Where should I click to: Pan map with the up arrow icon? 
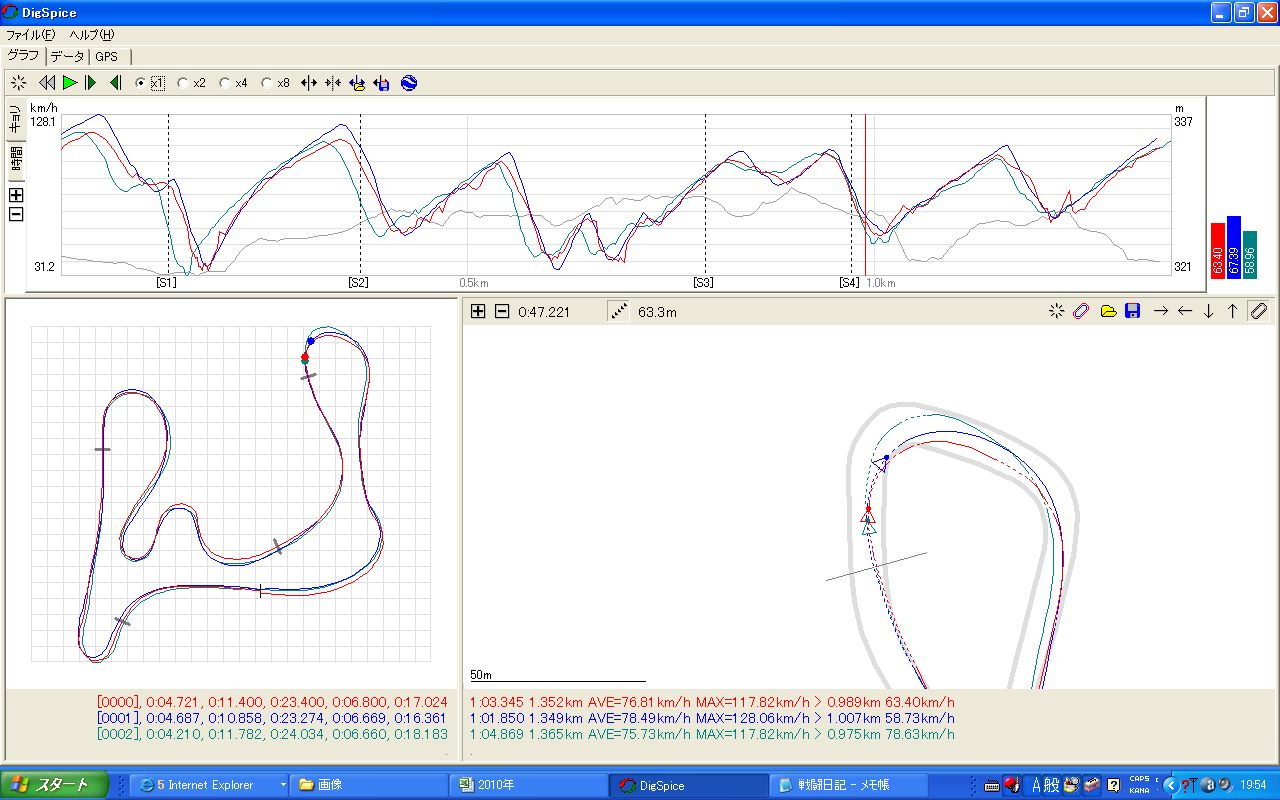(x=1233, y=311)
